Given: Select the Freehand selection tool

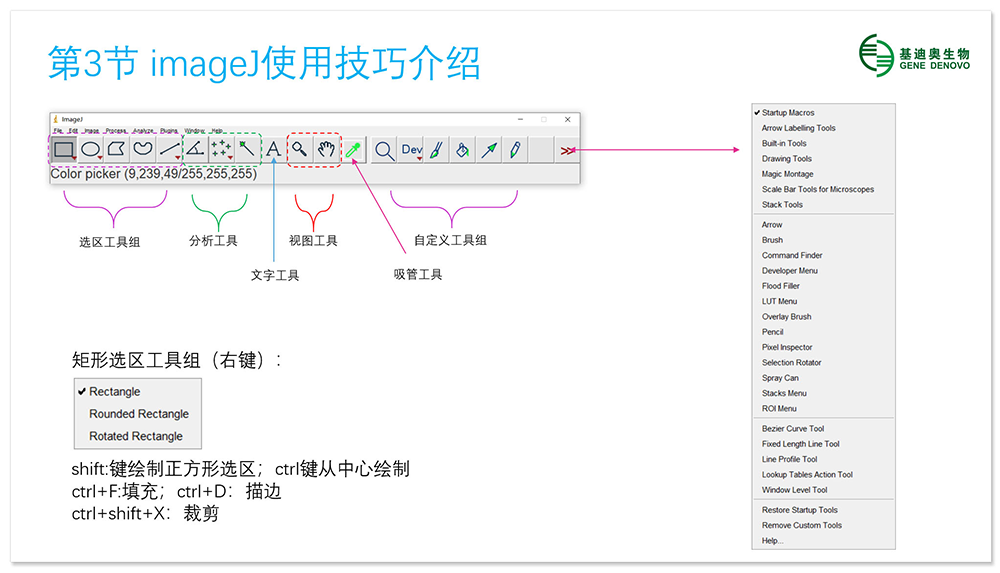Looking at the screenshot, I should pos(143,149).
